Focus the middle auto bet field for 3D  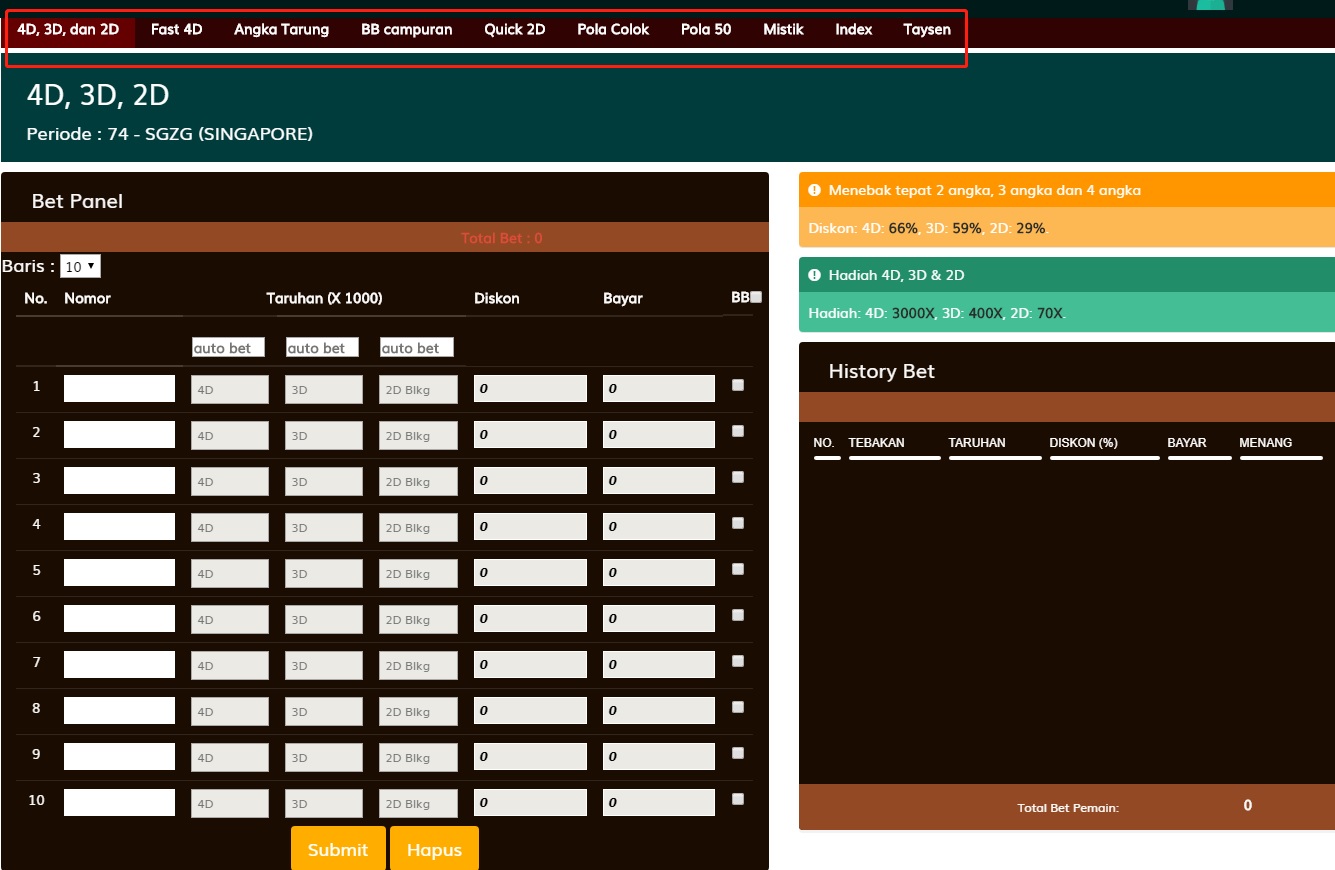322,348
